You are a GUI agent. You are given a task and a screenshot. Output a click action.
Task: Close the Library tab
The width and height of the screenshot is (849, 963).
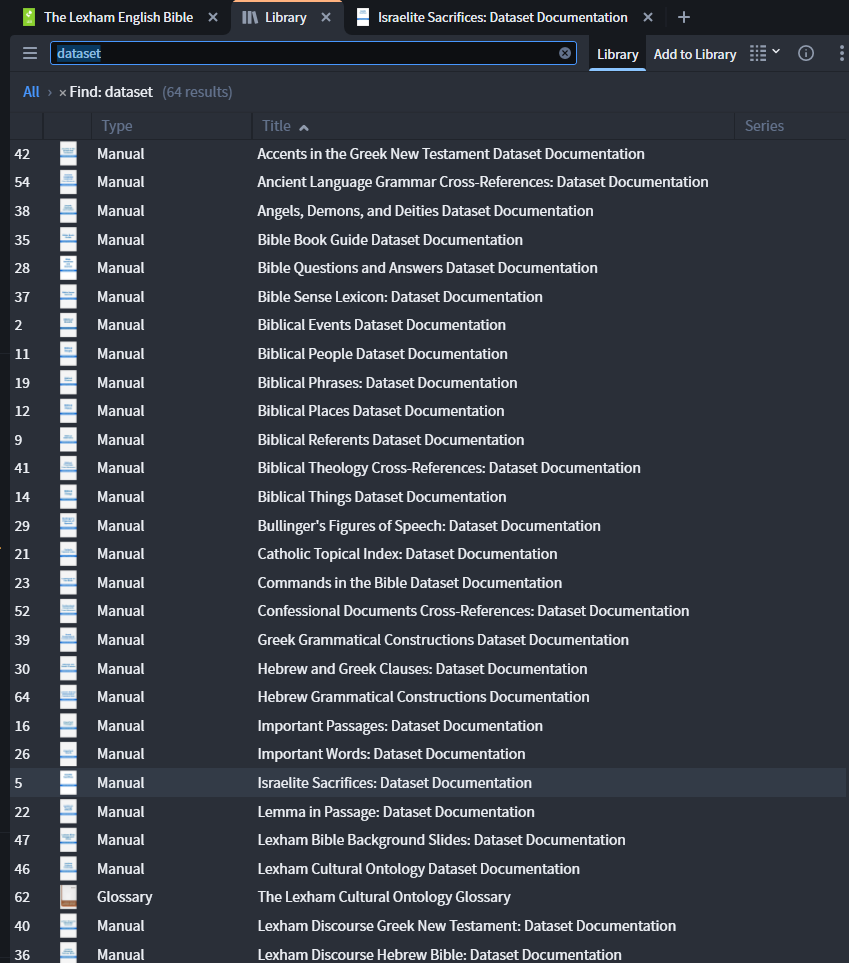pyautogui.click(x=326, y=17)
